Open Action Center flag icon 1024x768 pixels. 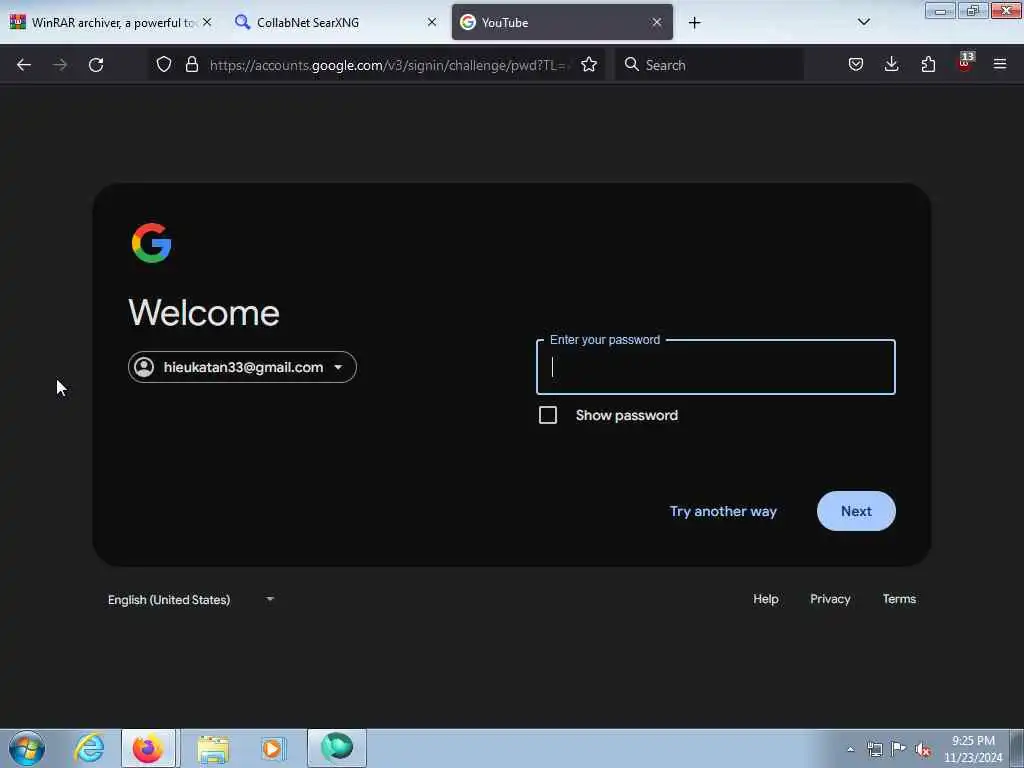[x=899, y=748]
